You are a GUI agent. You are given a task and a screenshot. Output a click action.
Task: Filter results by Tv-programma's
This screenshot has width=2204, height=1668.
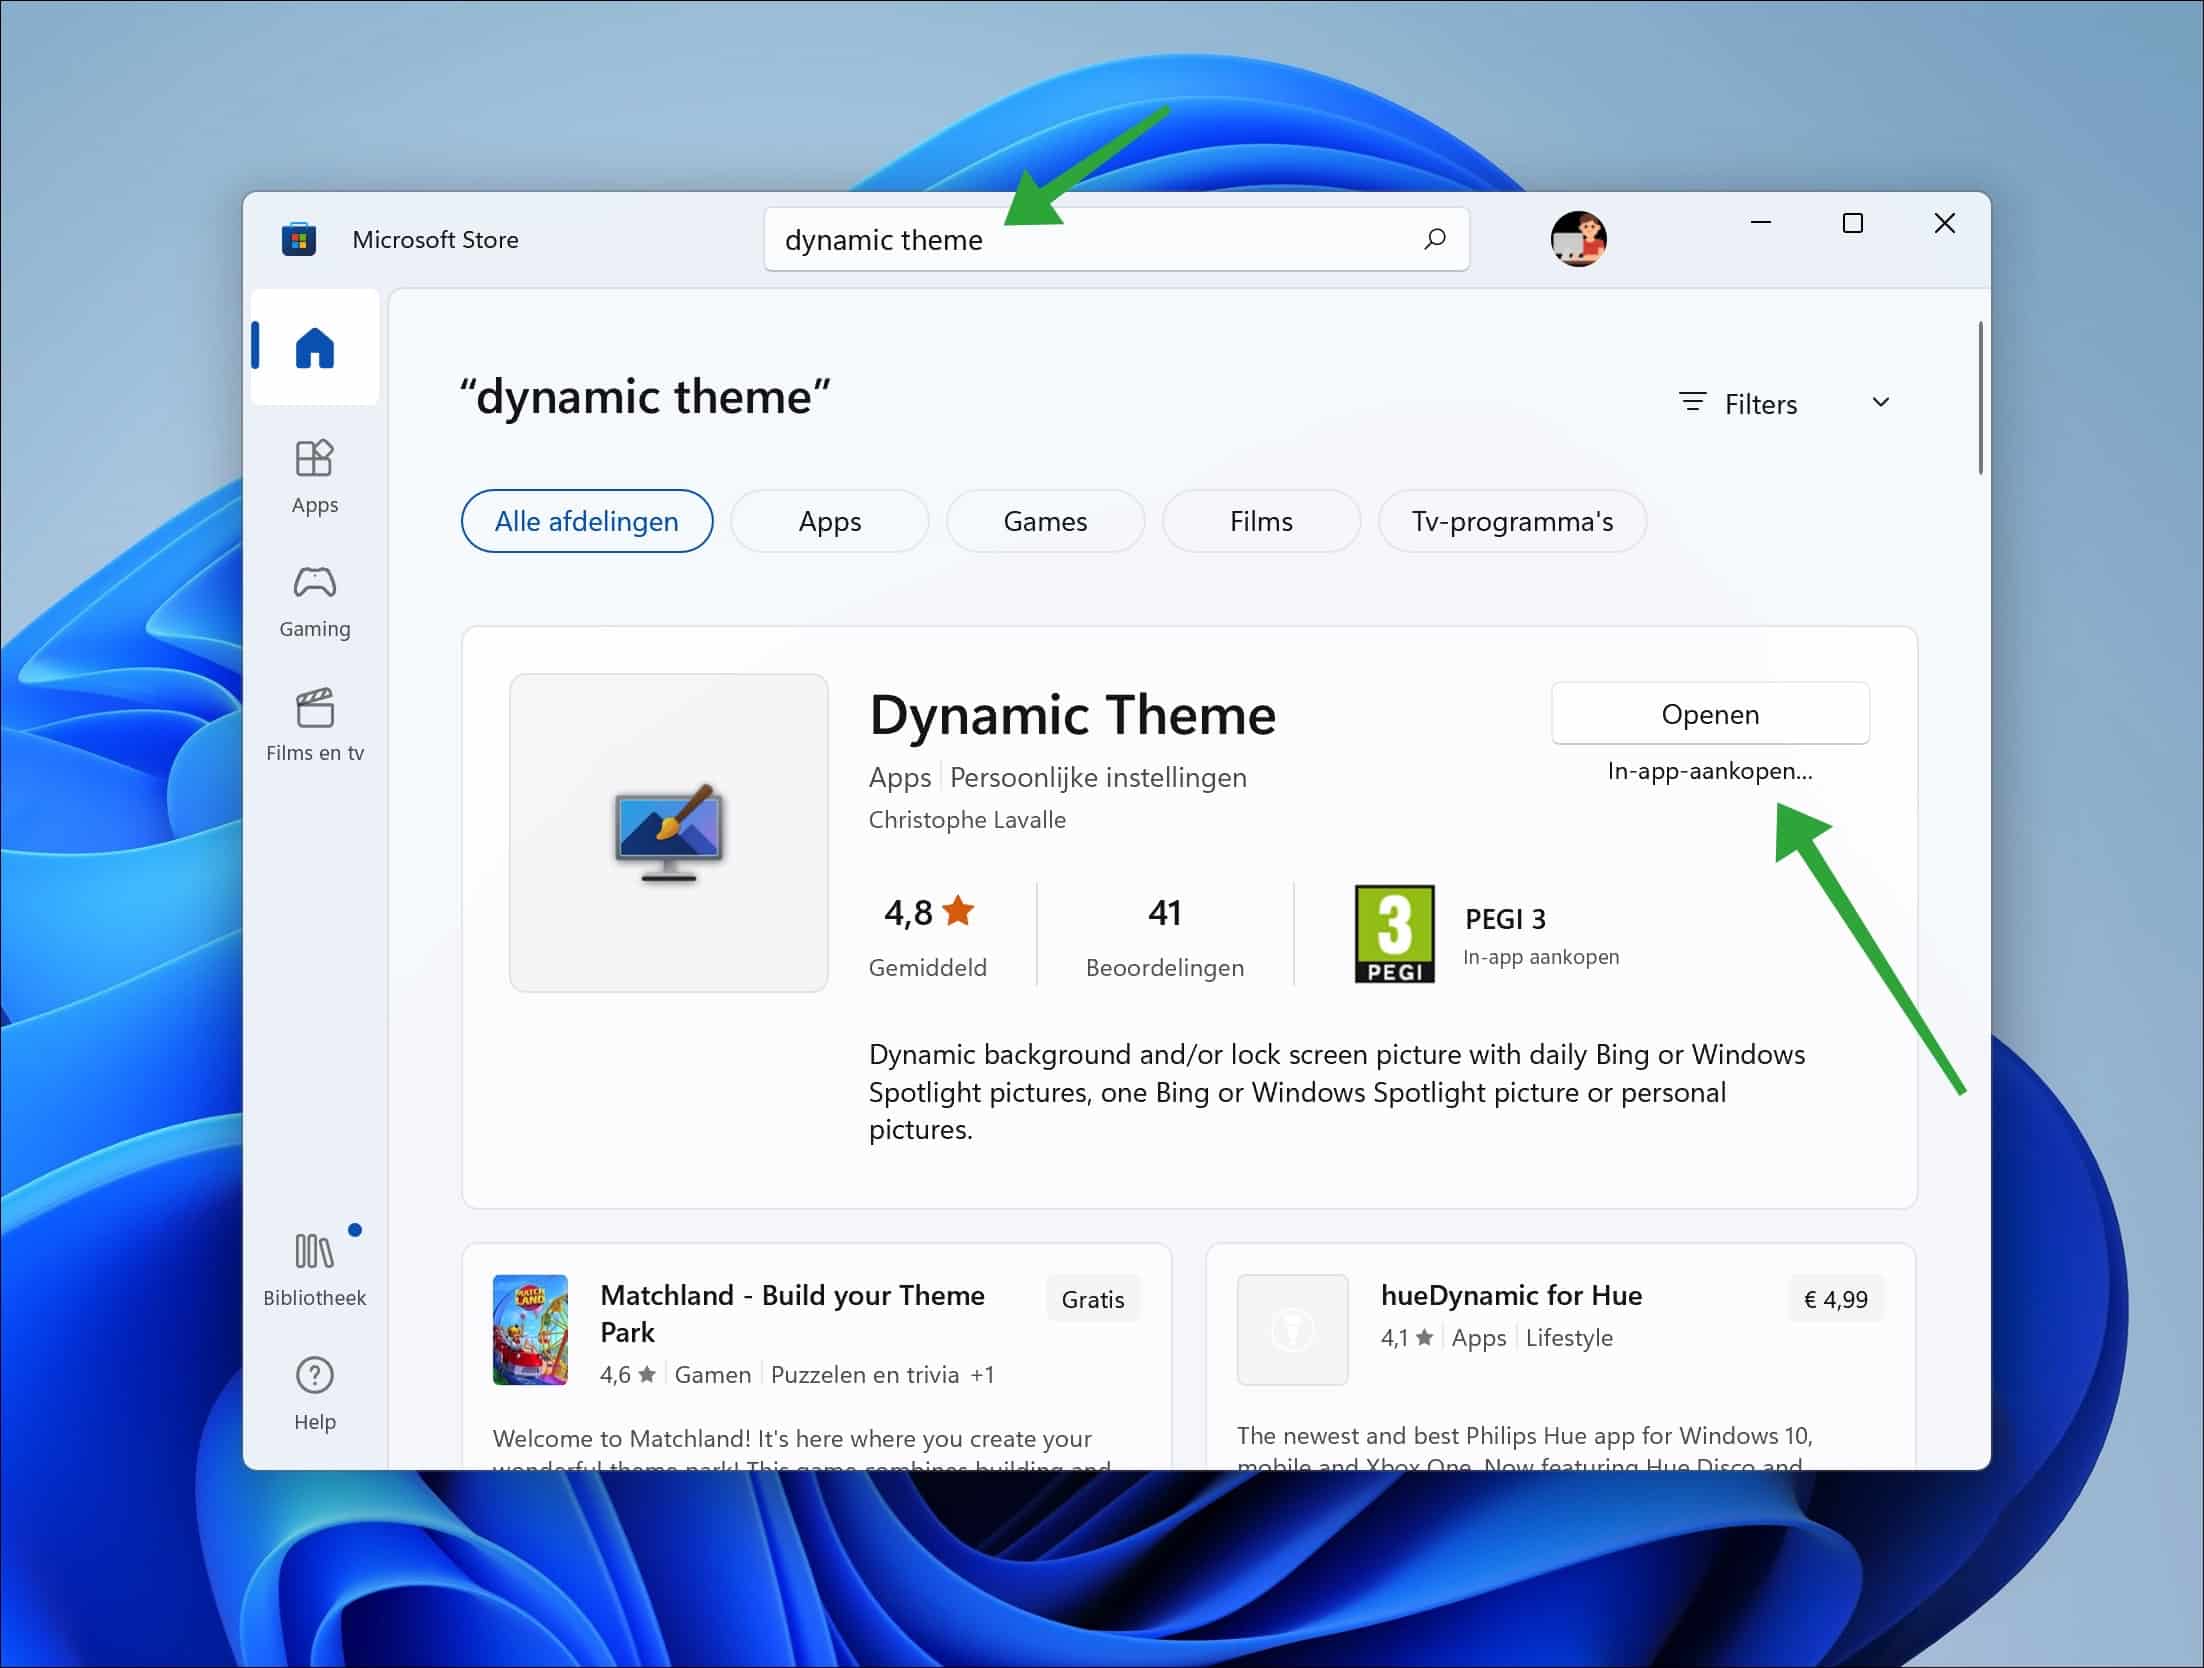[1512, 521]
